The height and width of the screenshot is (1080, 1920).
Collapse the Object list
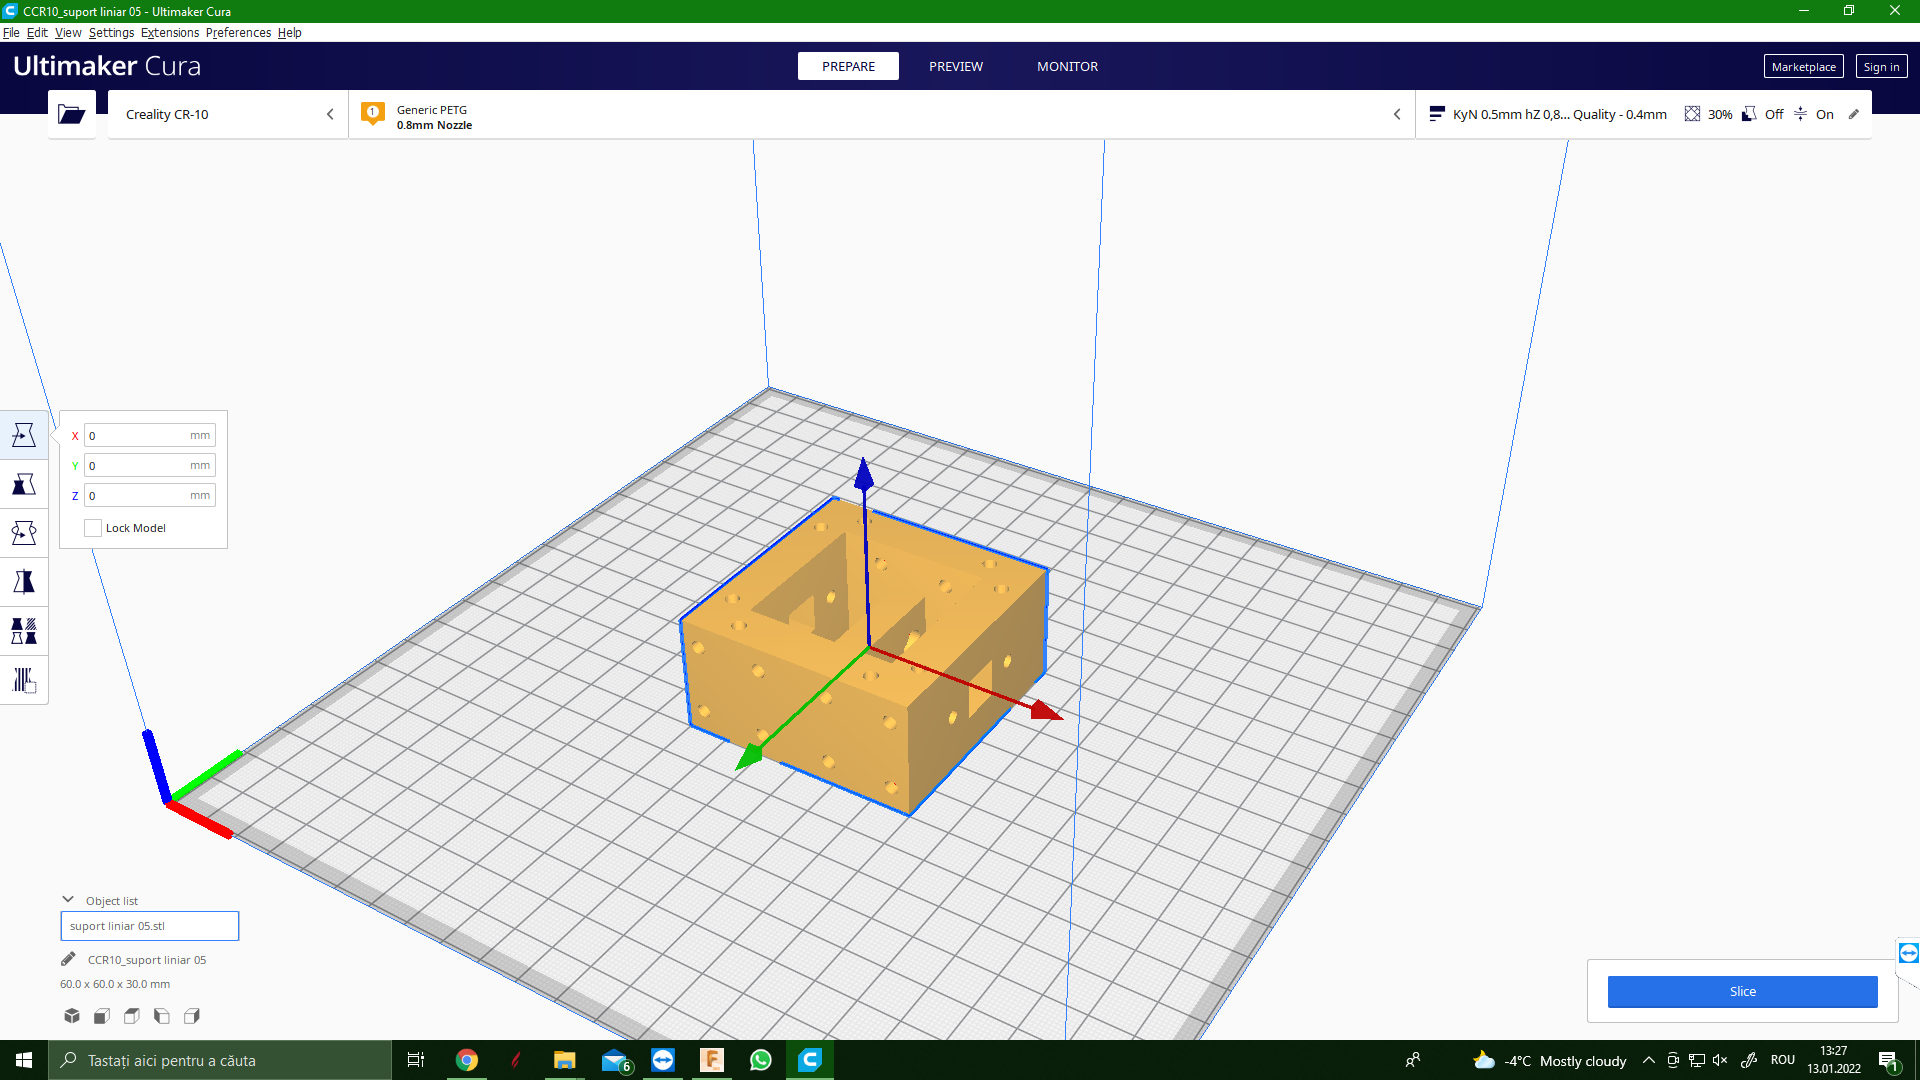coord(68,900)
